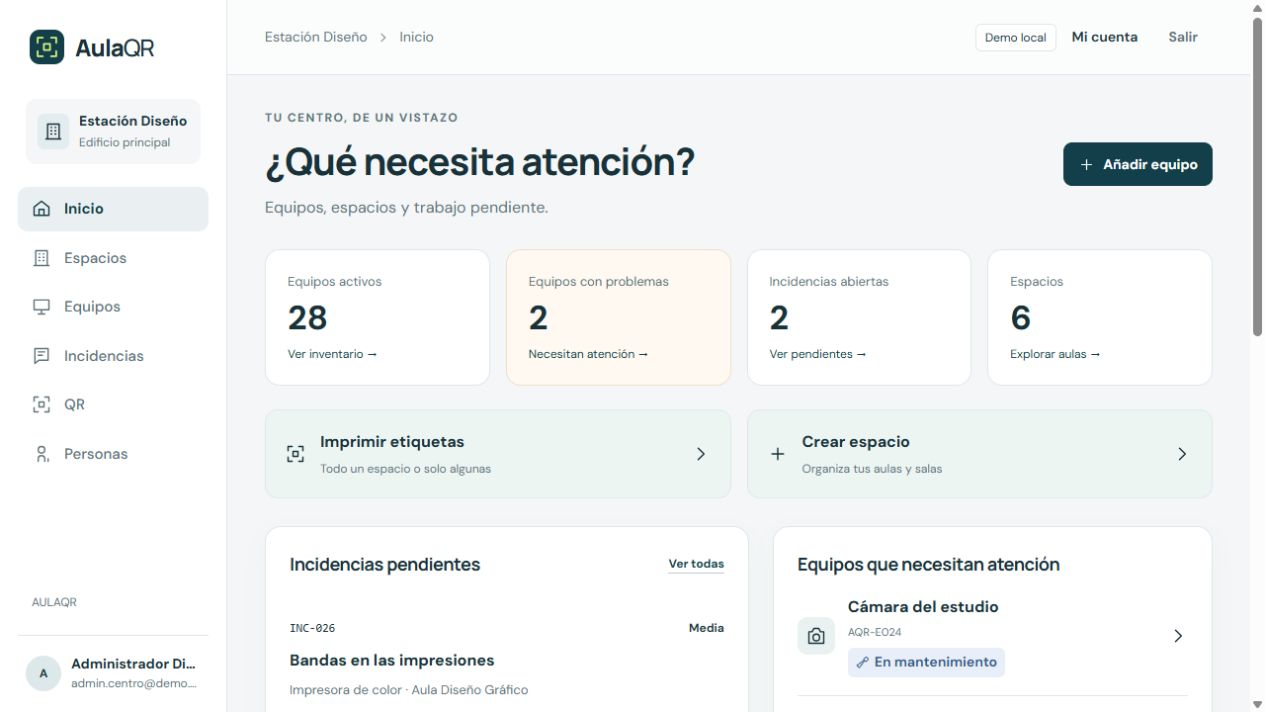Click the page vertical scrollbar thumb

(x=1258, y=176)
